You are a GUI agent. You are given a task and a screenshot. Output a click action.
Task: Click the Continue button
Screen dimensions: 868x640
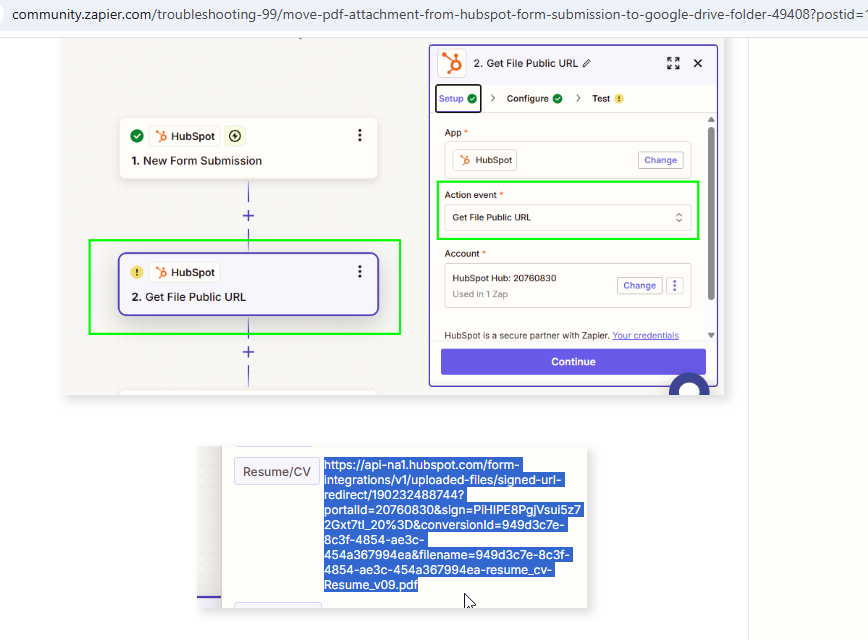tap(573, 362)
